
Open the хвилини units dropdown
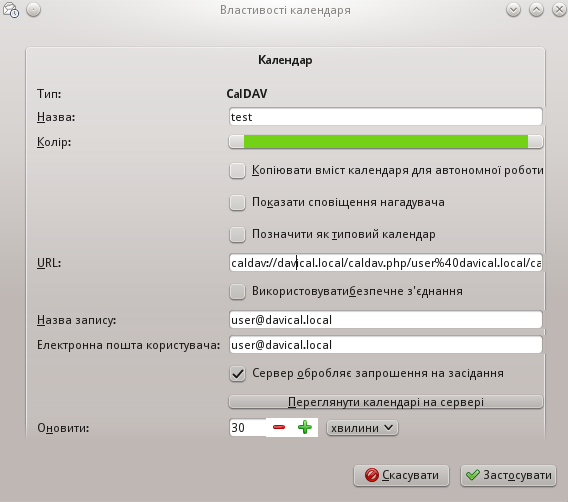[x=362, y=428]
